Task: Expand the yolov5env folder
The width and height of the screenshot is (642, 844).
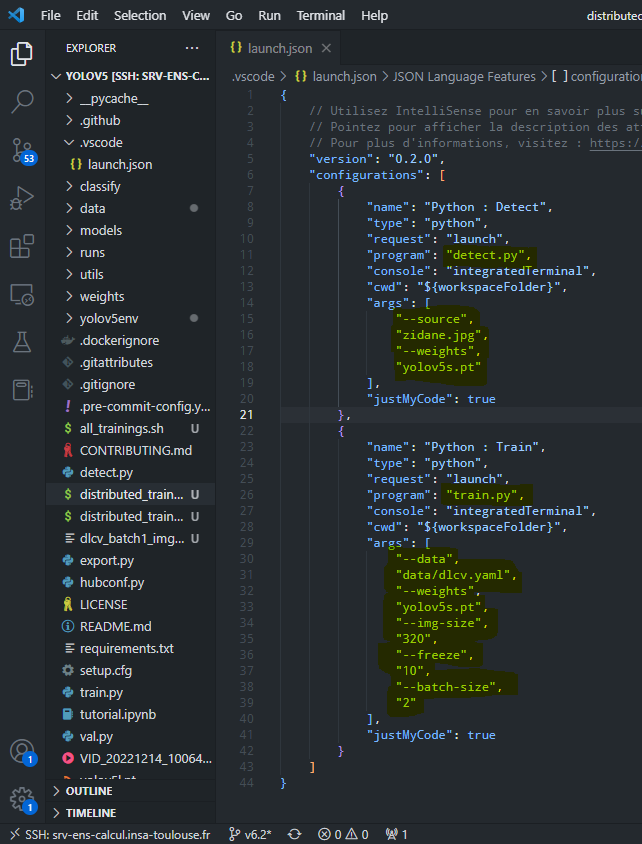Action: click(x=131, y=319)
